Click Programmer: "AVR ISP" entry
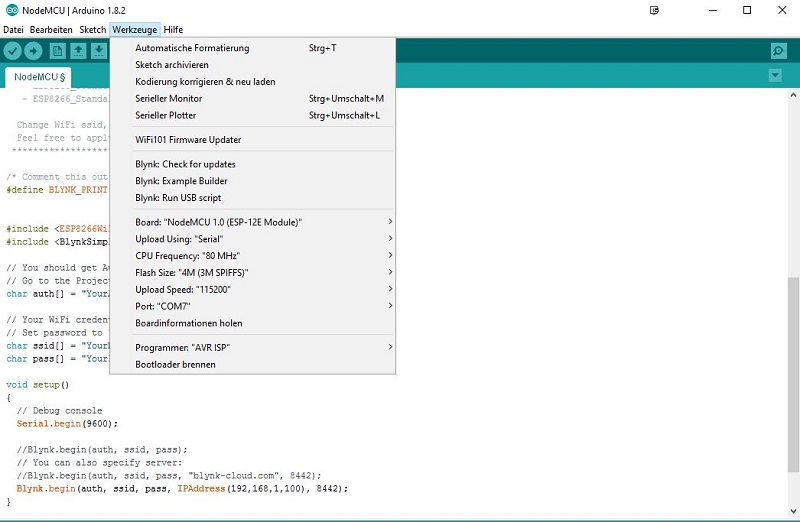The image size is (800, 522). click(x=253, y=347)
